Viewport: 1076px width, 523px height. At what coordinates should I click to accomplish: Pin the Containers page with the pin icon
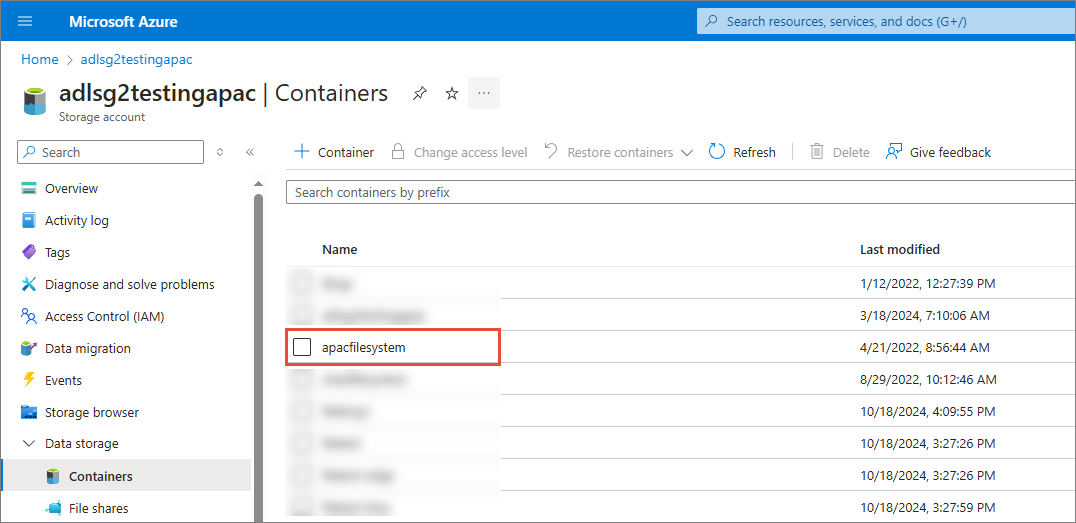(x=420, y=93)
